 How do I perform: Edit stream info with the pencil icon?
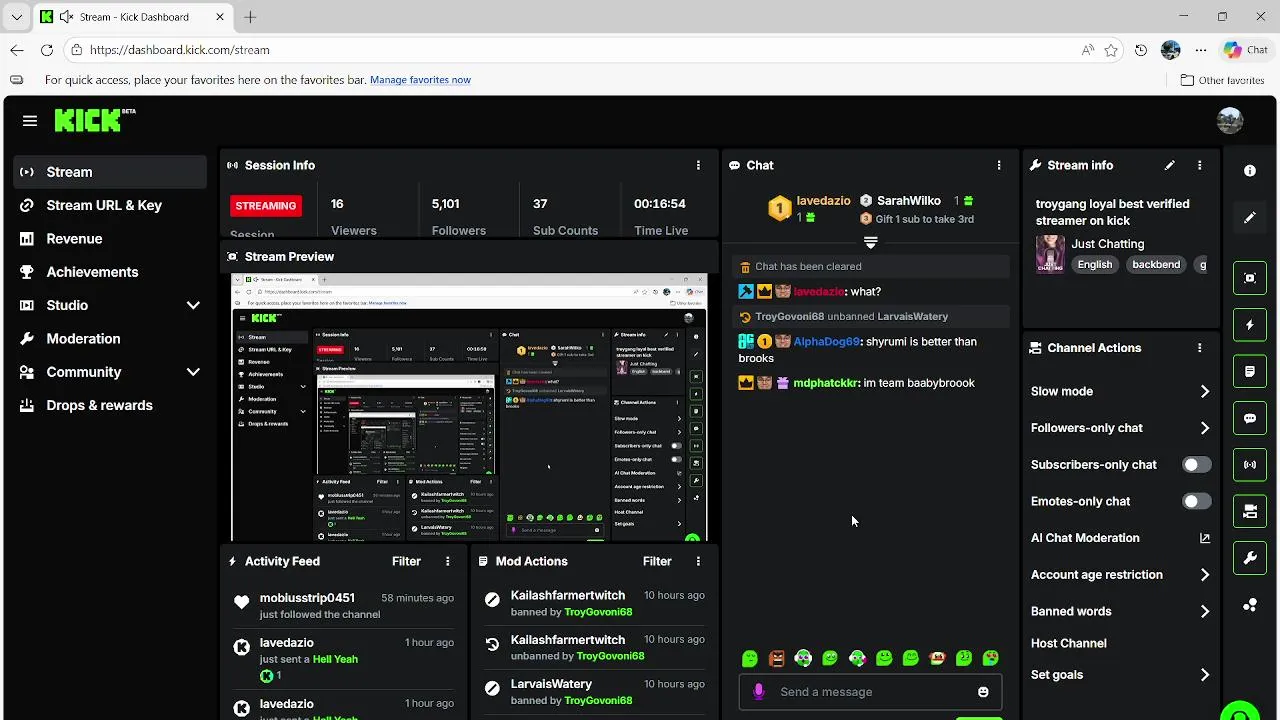(x=1169, y=165)
